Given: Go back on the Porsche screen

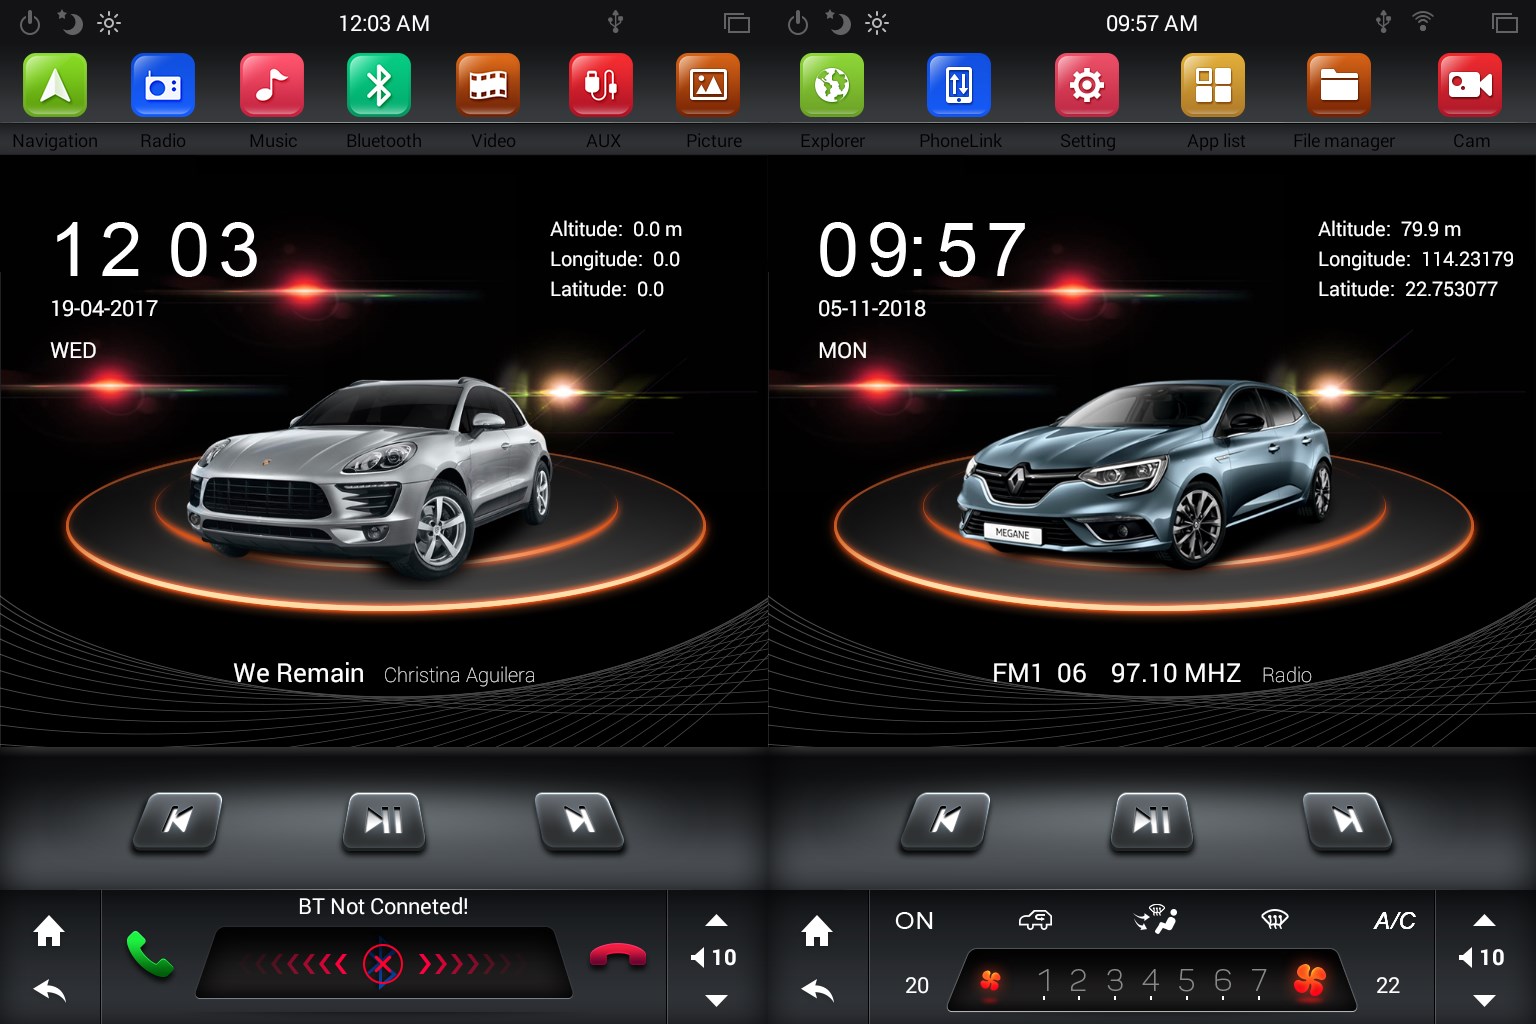Looking at the screenshot, I should (49, 990).
